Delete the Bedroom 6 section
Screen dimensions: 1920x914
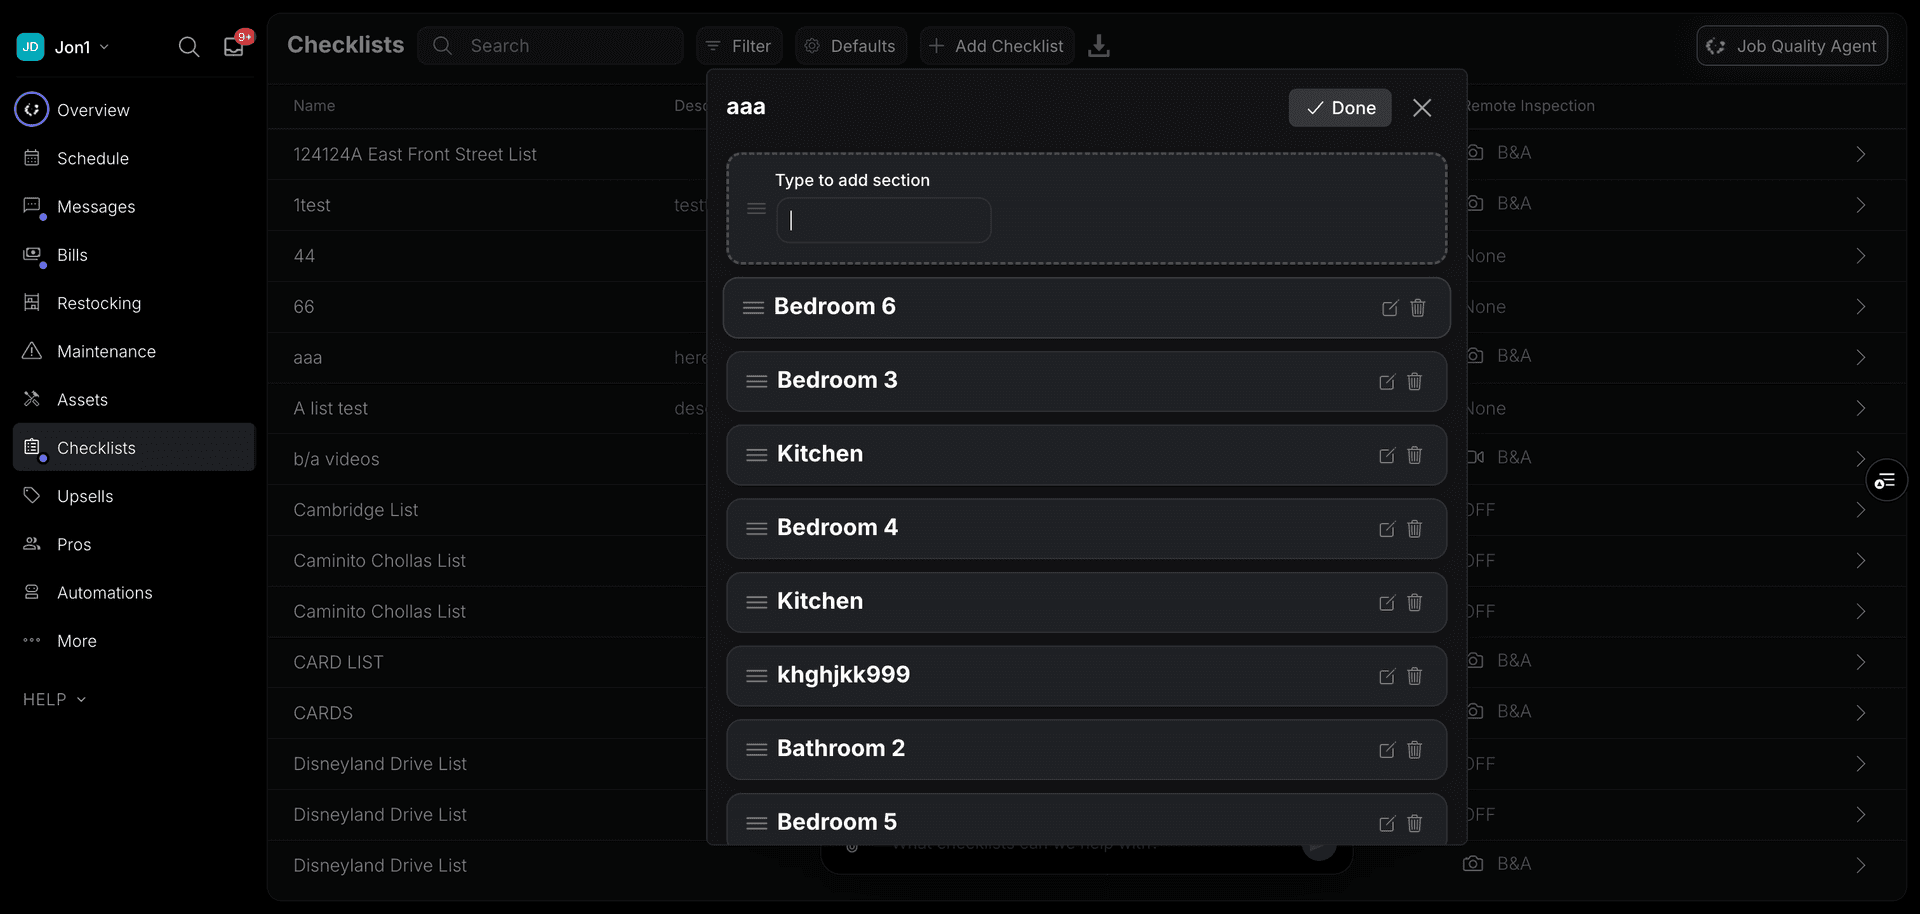[1418, 308]
